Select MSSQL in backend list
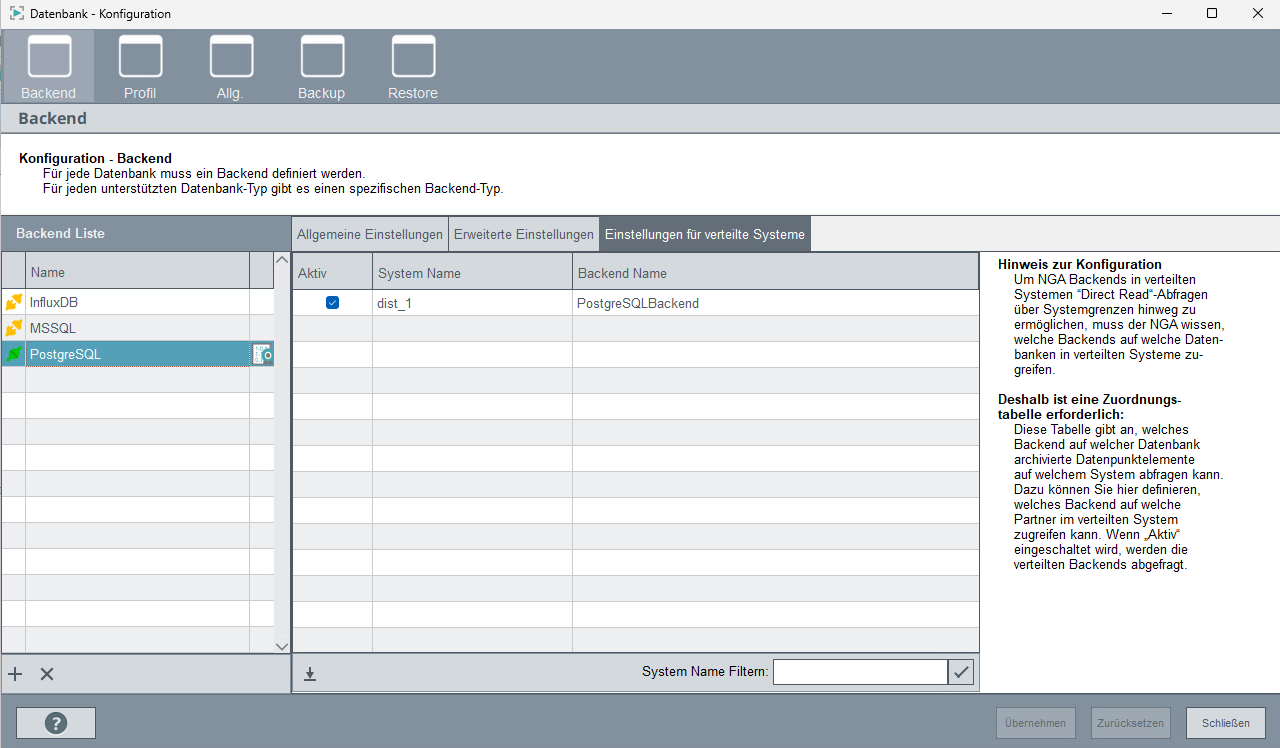1280x748 pixels. click(x=52, y=328)
